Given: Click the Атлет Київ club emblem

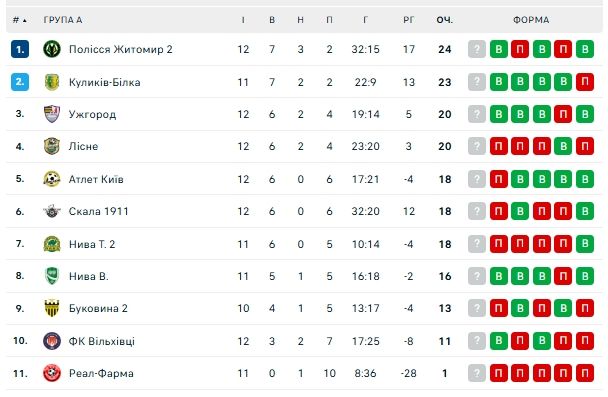Looking at the screenshot, I should pos(52,179).
